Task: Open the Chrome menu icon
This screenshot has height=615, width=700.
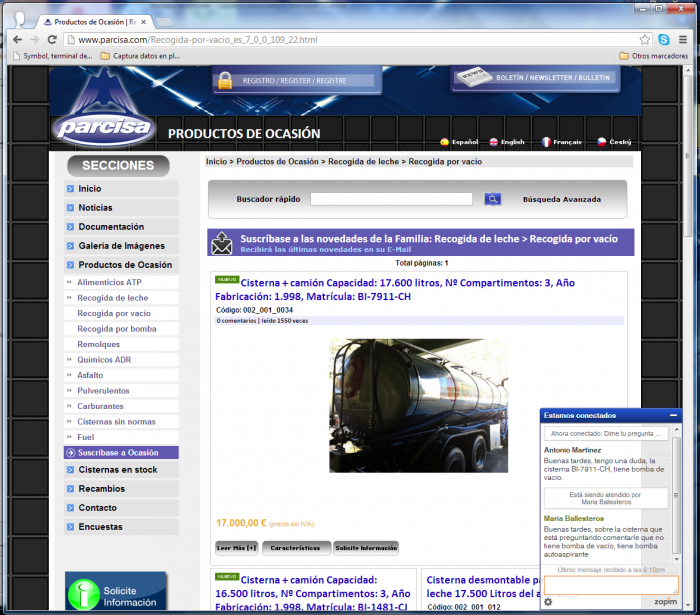Action: point(683,40)
